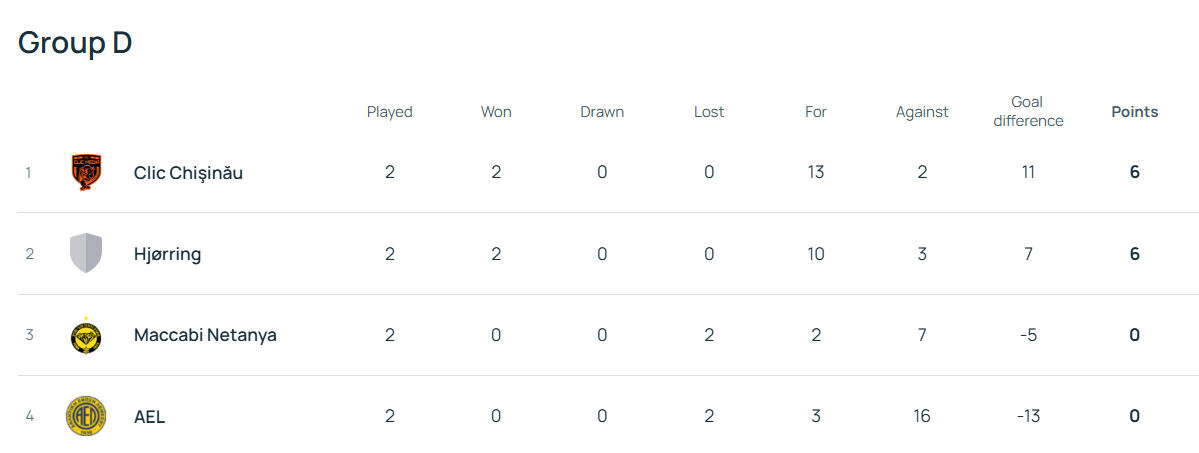Click the Clic Chișinău team crest
The width and height of the screenshot is (1199, 453).
[86, 172]
